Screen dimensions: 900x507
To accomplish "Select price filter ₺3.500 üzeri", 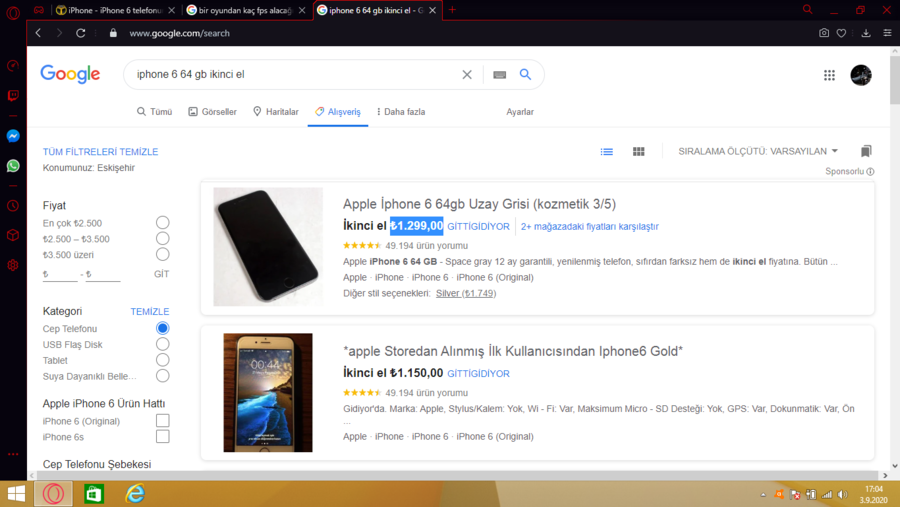I will pos(162,254).
